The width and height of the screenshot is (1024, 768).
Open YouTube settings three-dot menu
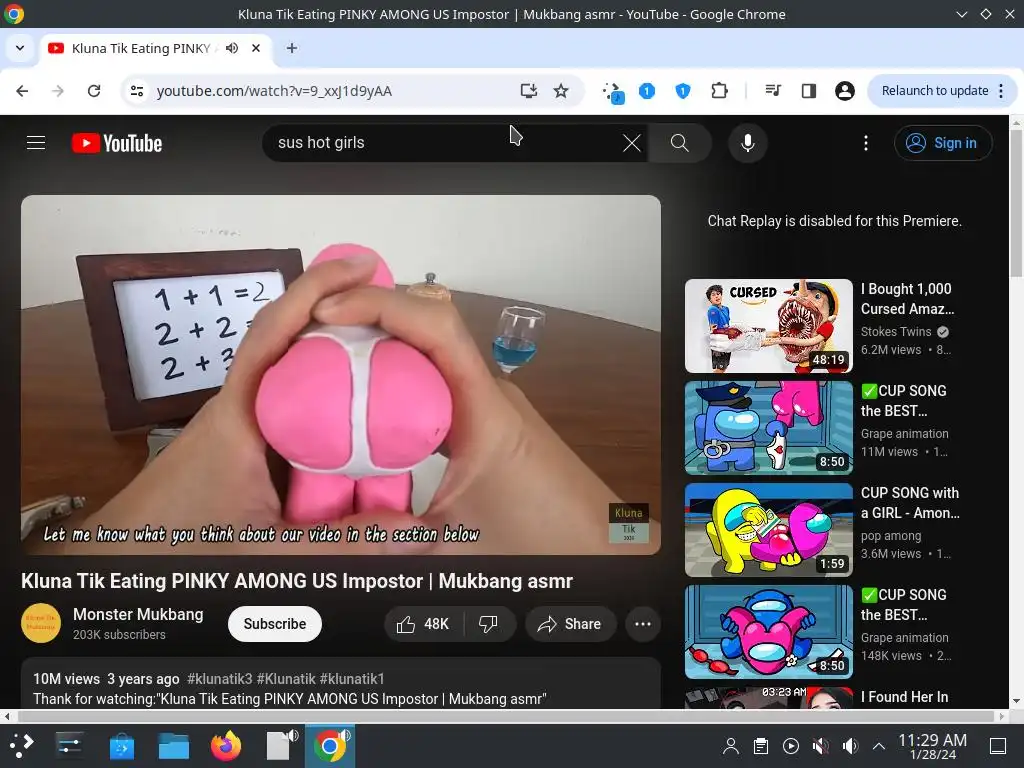pyautogui.click(x=866, y=142)
